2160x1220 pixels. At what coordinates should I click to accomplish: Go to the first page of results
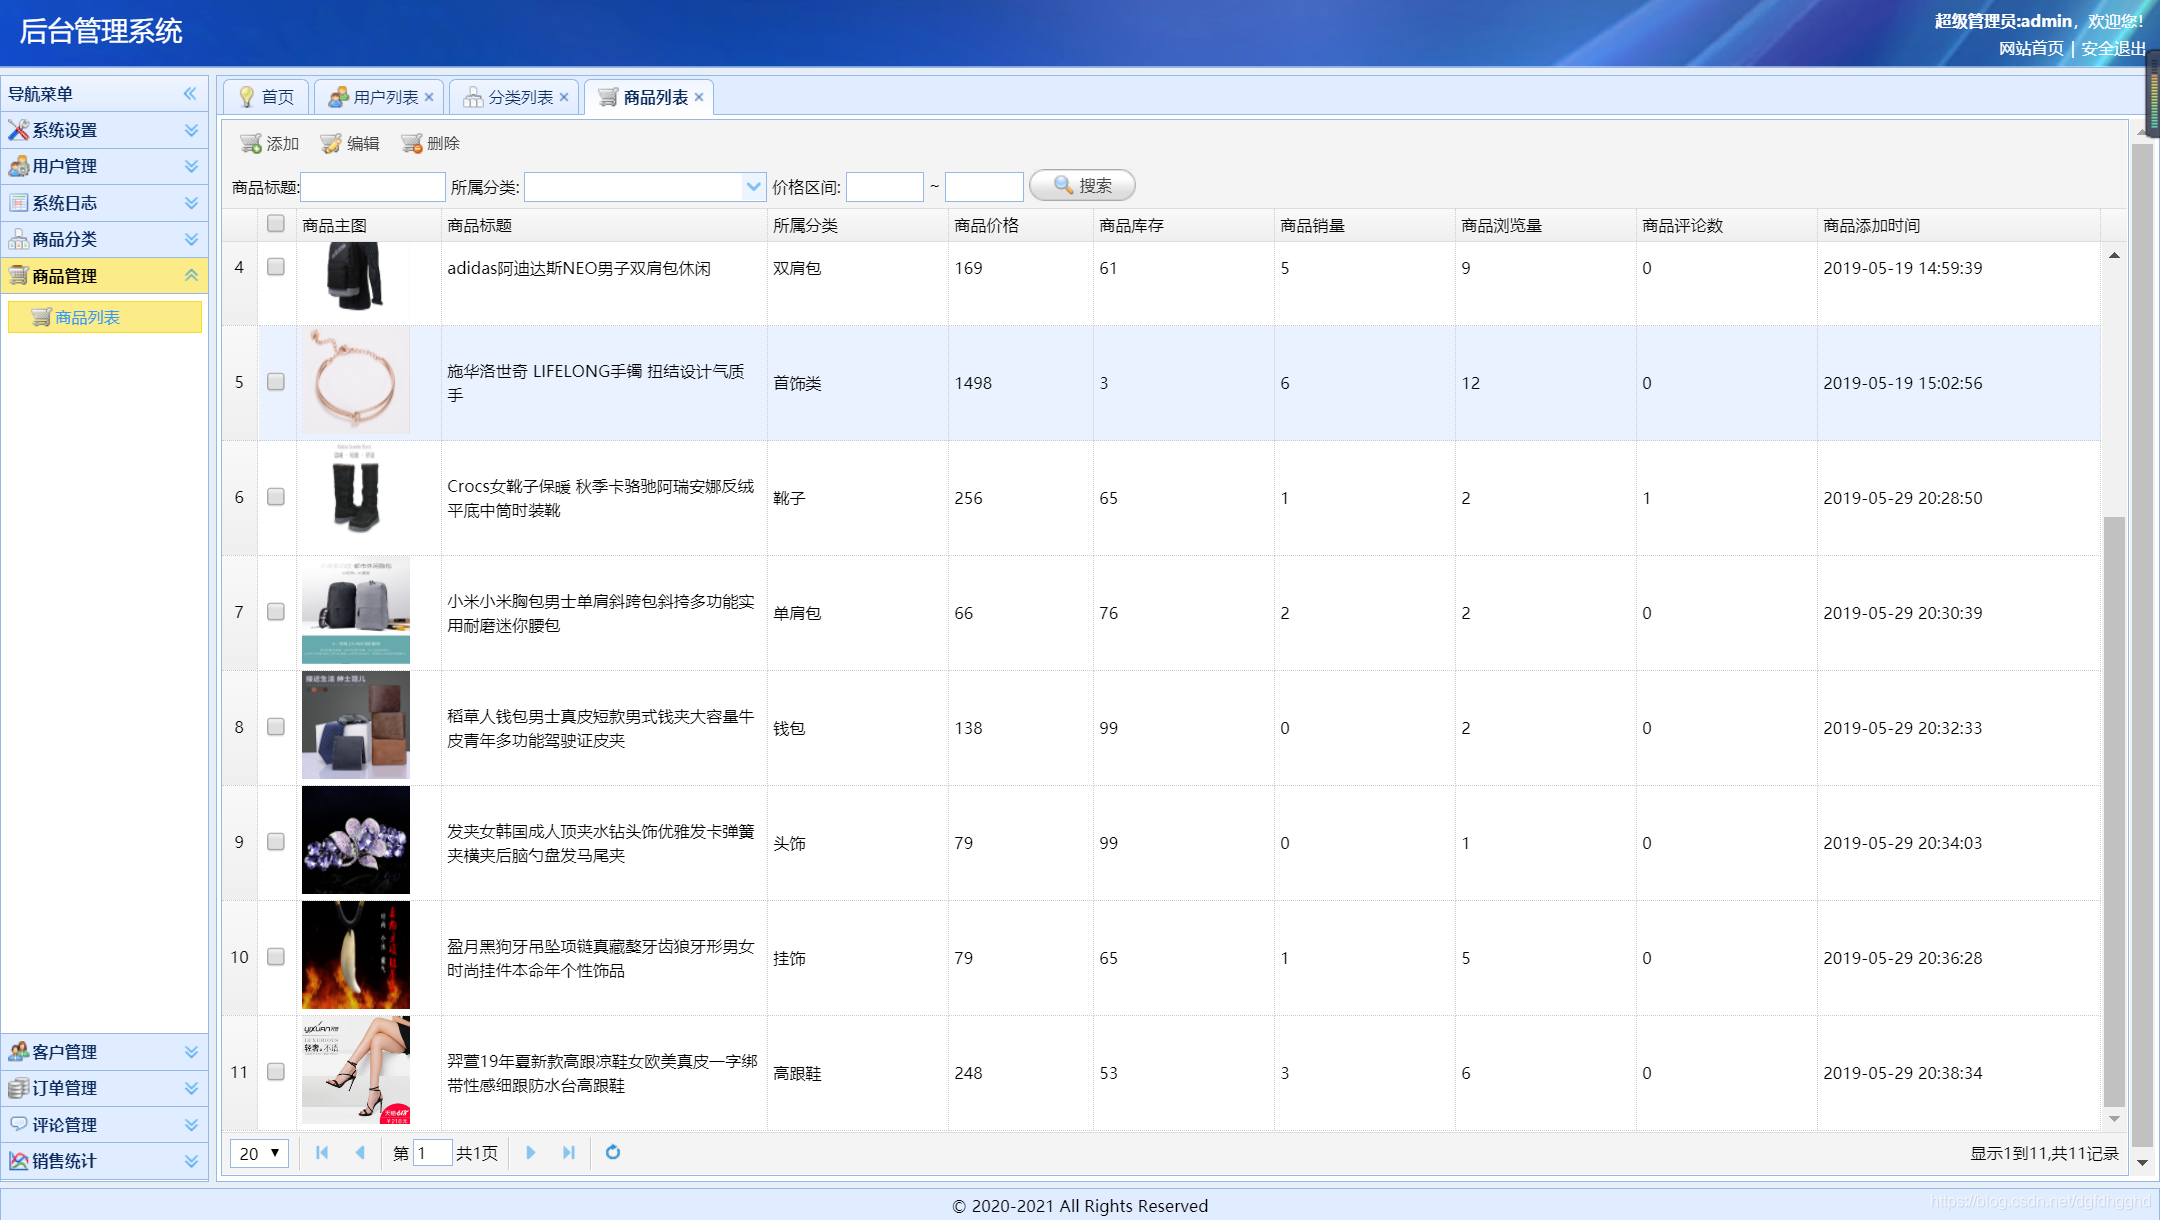tap(322, 1153)
